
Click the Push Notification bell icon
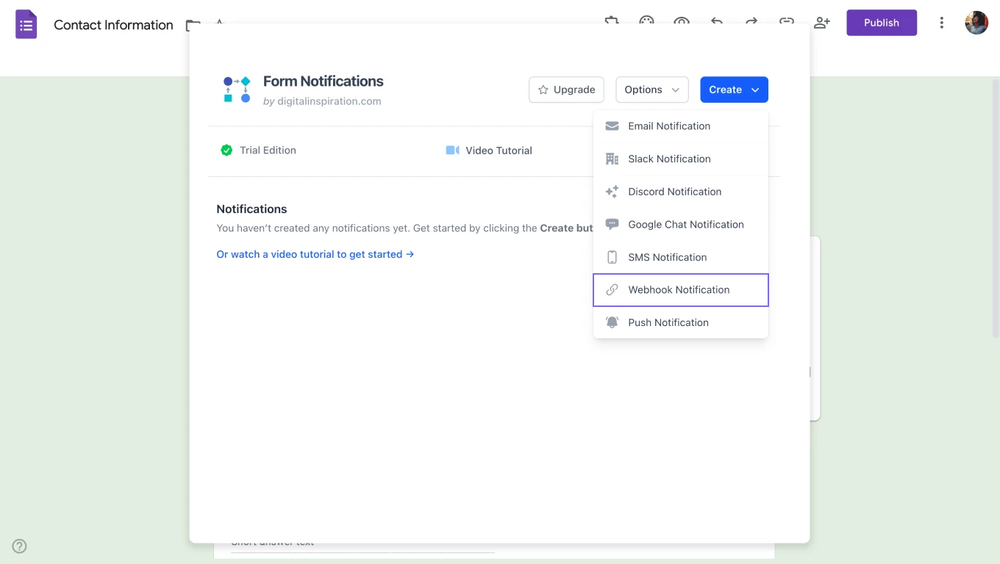point(612,322)
